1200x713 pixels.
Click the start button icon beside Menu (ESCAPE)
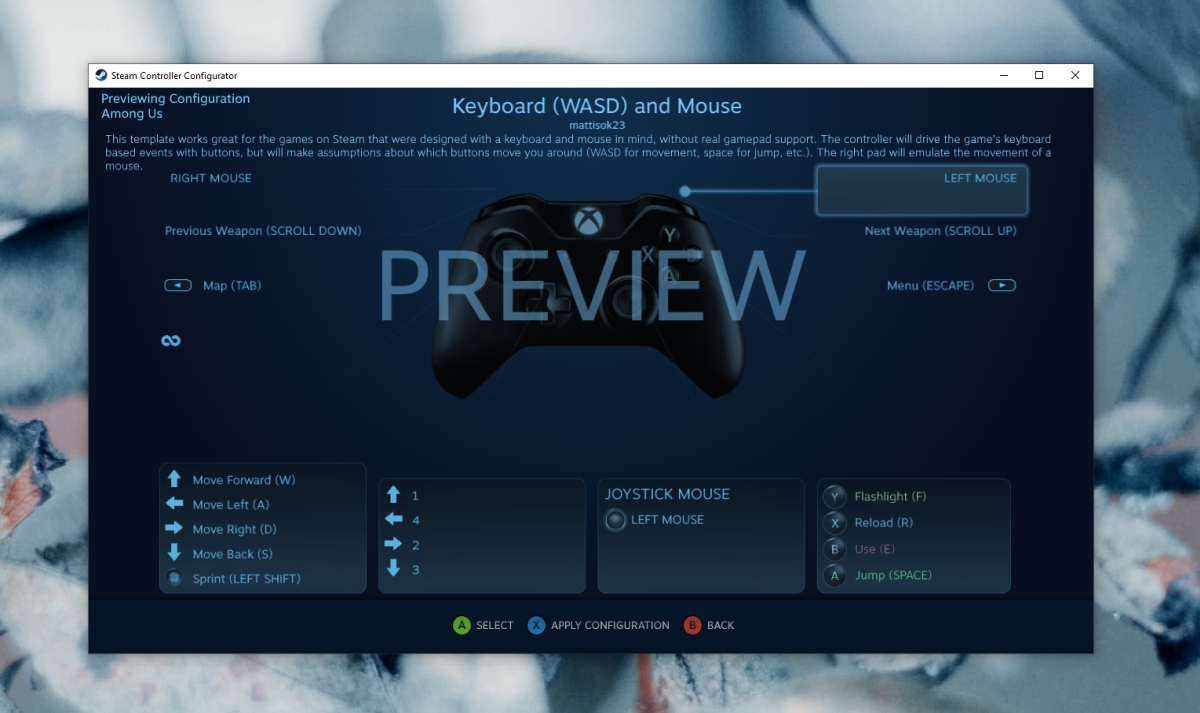click(x=1002, y=285)
